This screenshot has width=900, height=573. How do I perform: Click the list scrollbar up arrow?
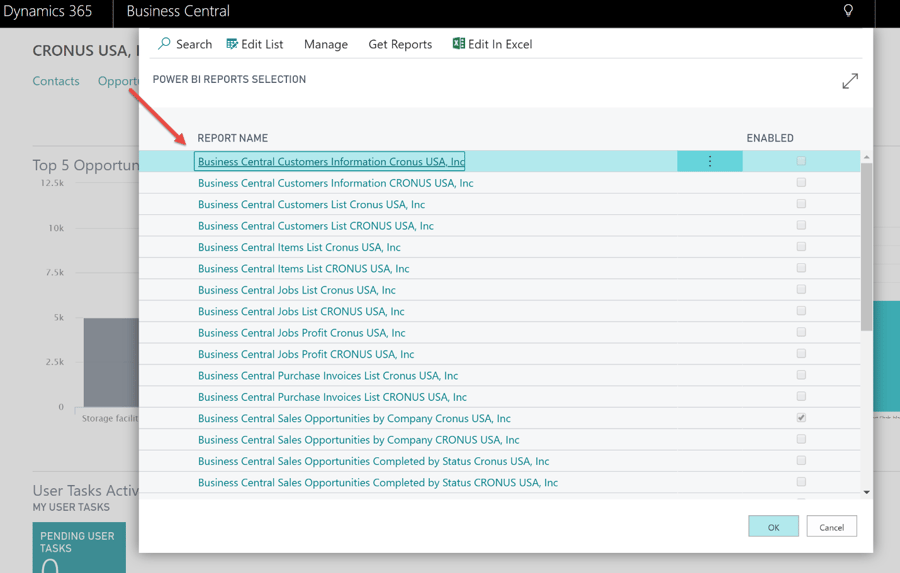click(x=866, y=157)
